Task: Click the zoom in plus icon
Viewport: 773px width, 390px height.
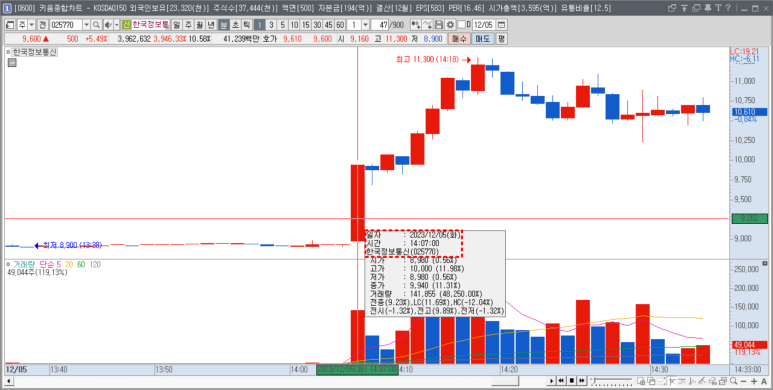Action: (x=754, y=381)
